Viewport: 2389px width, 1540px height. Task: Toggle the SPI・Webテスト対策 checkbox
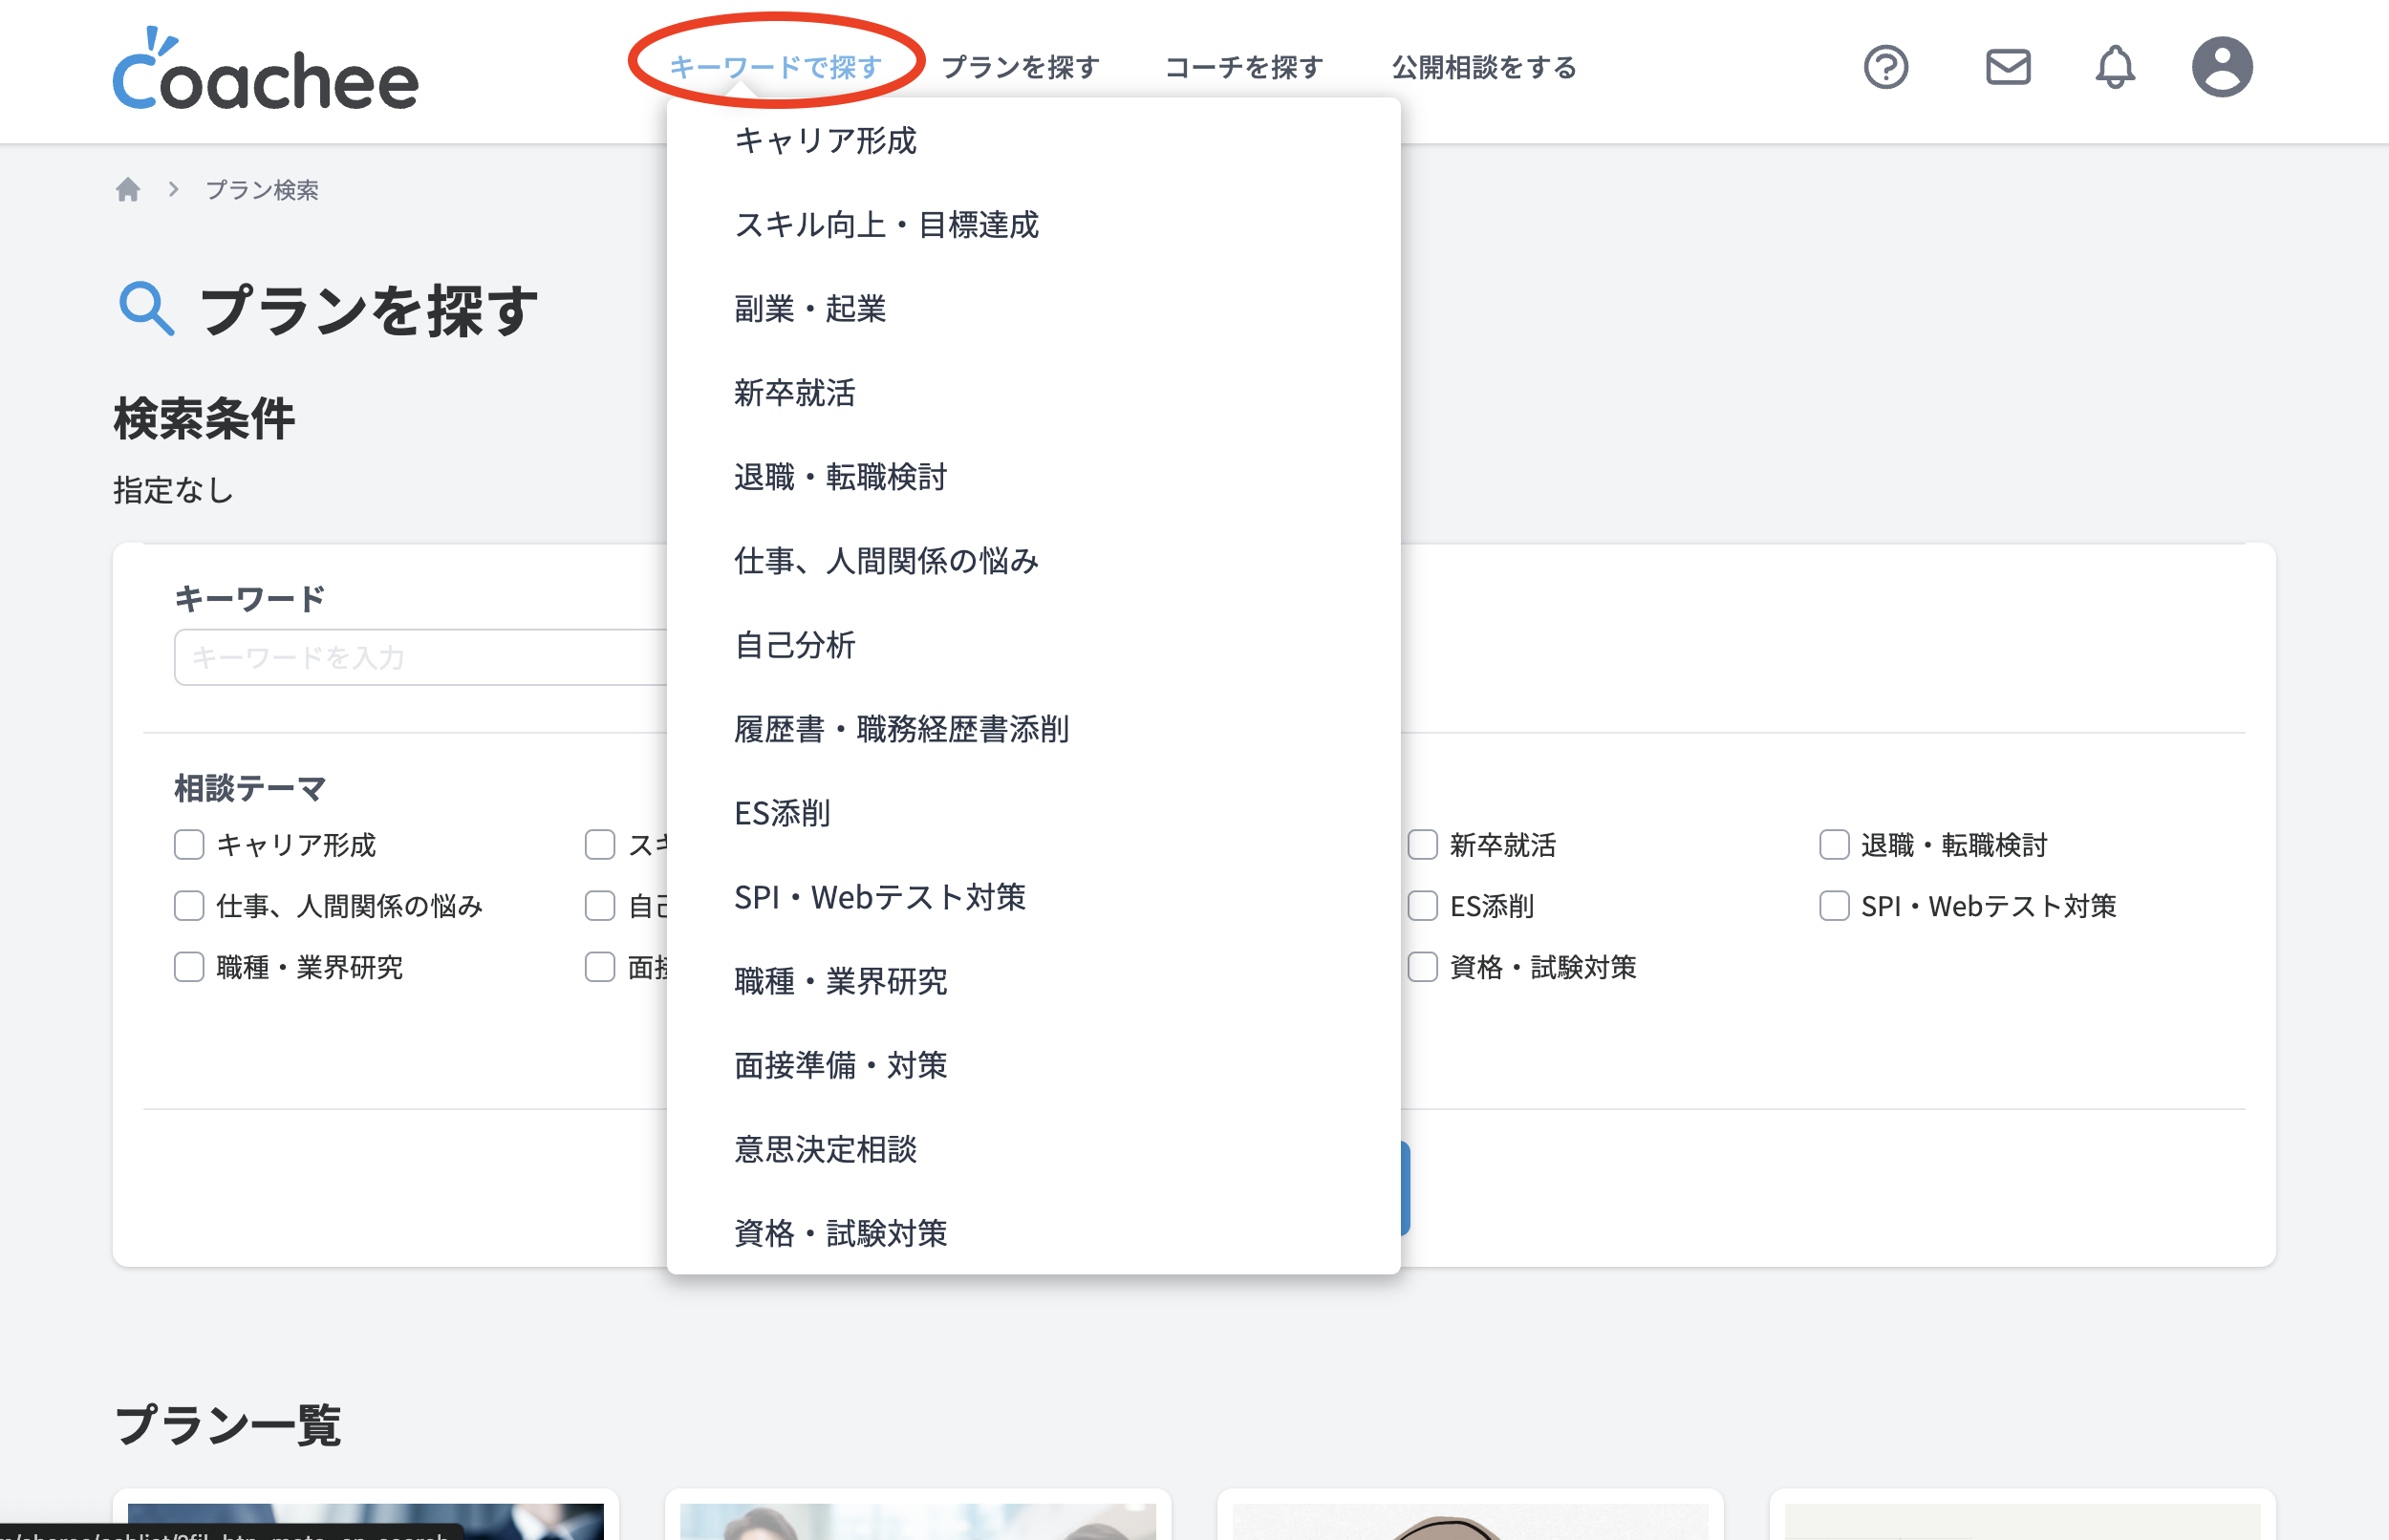tap(1833, 906)
